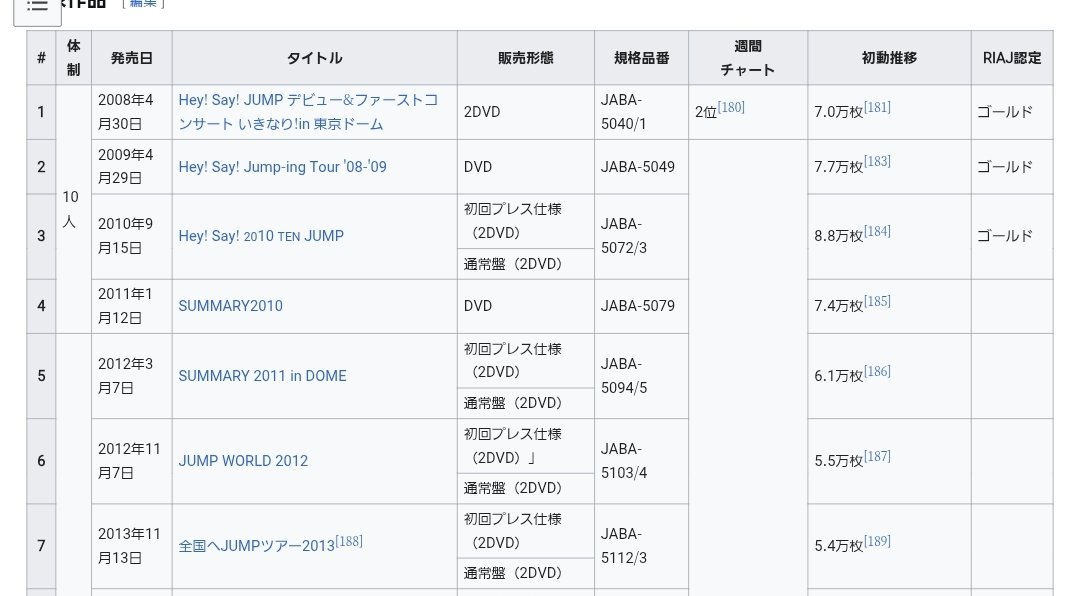Viewport: 1080px width, 596px height.
Task: Open the JUMP WORLD 2012 link
Action: click(x=243, y=460)
